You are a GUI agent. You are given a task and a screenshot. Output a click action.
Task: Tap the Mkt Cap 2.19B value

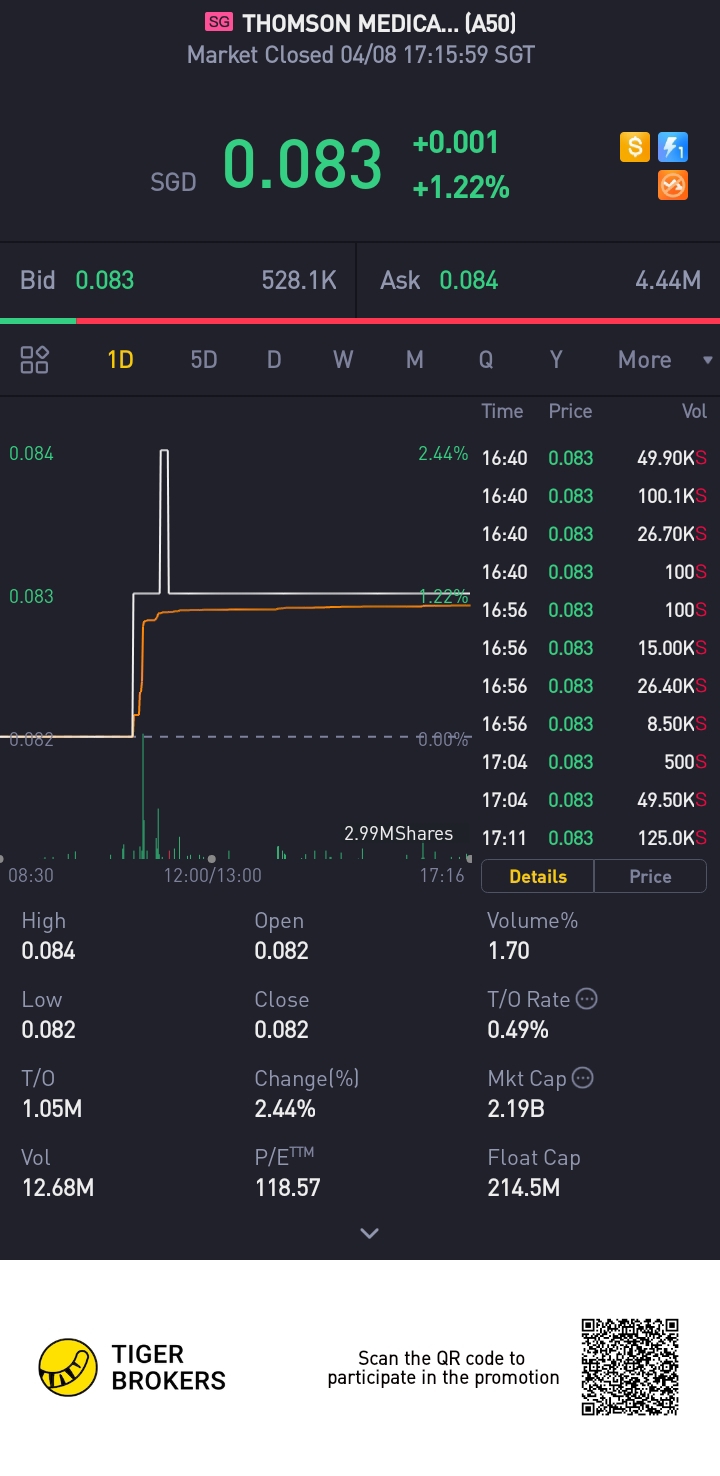516,1108
